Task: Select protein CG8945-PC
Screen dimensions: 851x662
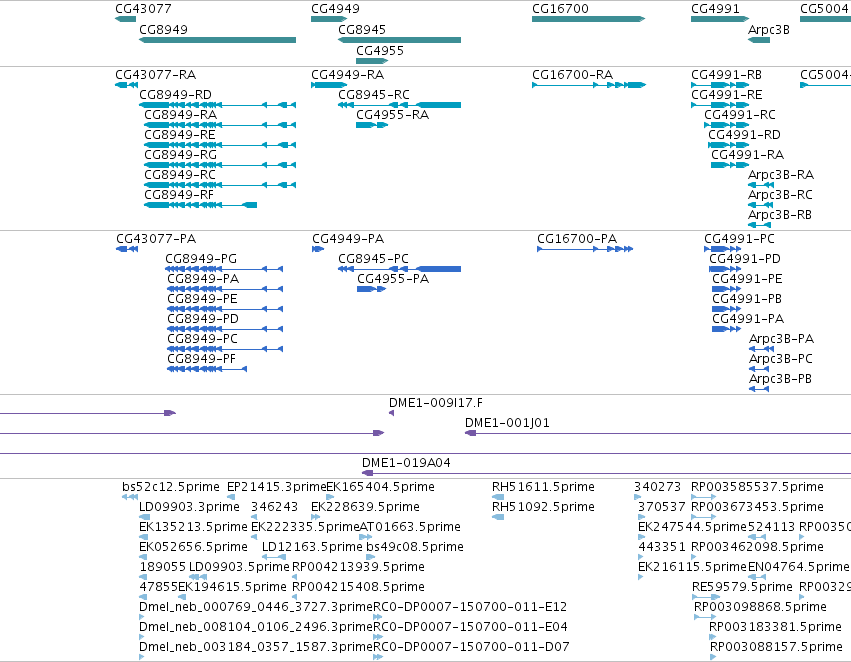Action: [x=373, y=259]
